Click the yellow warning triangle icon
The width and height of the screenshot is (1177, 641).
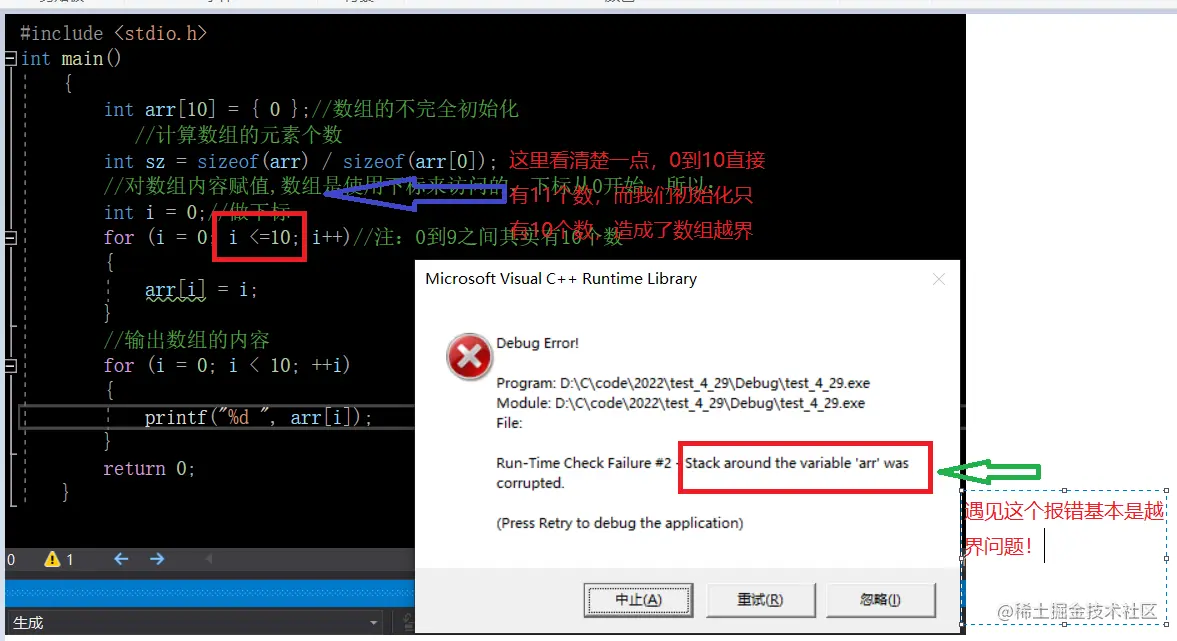[52, 559]
